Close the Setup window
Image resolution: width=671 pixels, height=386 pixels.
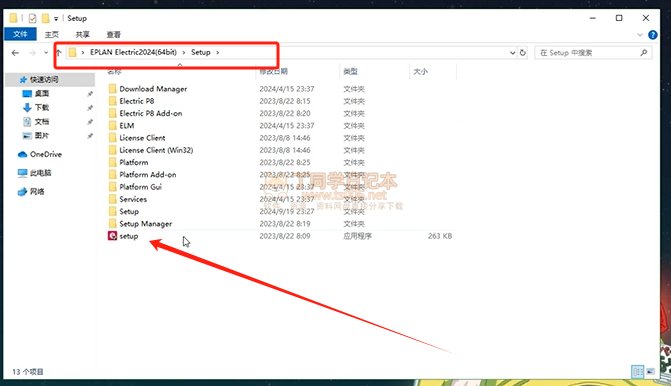point(646,18)
